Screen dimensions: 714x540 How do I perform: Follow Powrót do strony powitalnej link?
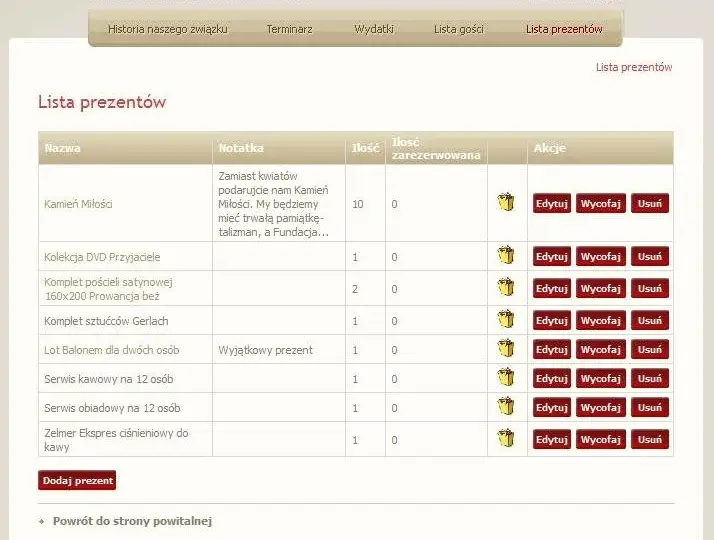click(132, 521)
